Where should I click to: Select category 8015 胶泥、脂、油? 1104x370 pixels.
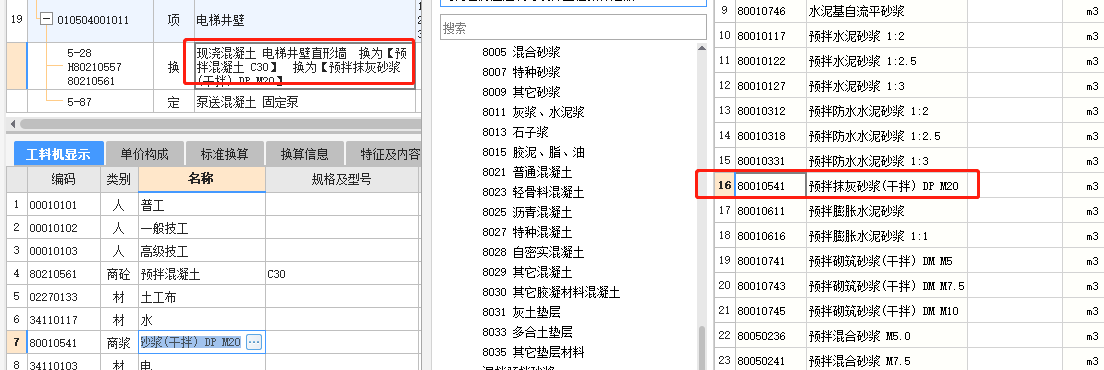pyautogui.click(x=533, y=152)
